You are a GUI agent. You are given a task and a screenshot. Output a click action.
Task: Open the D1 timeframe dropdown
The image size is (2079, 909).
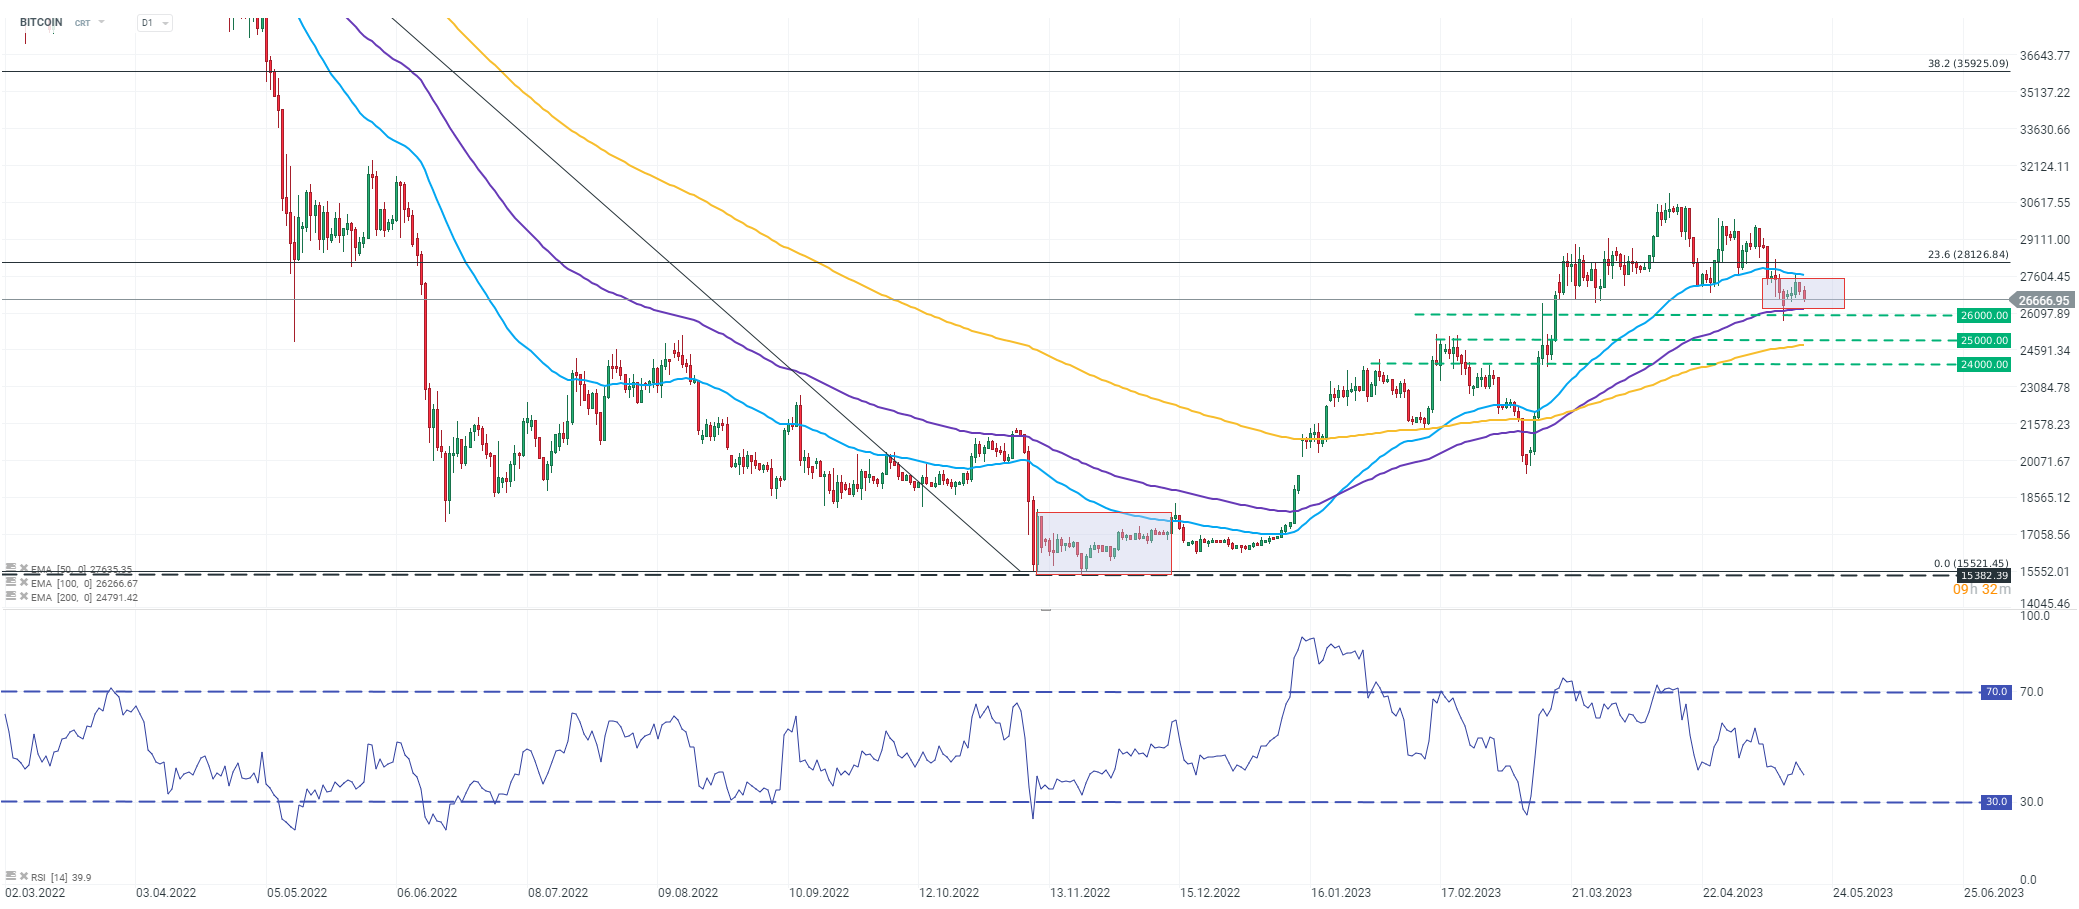click(x=154, y=22)
